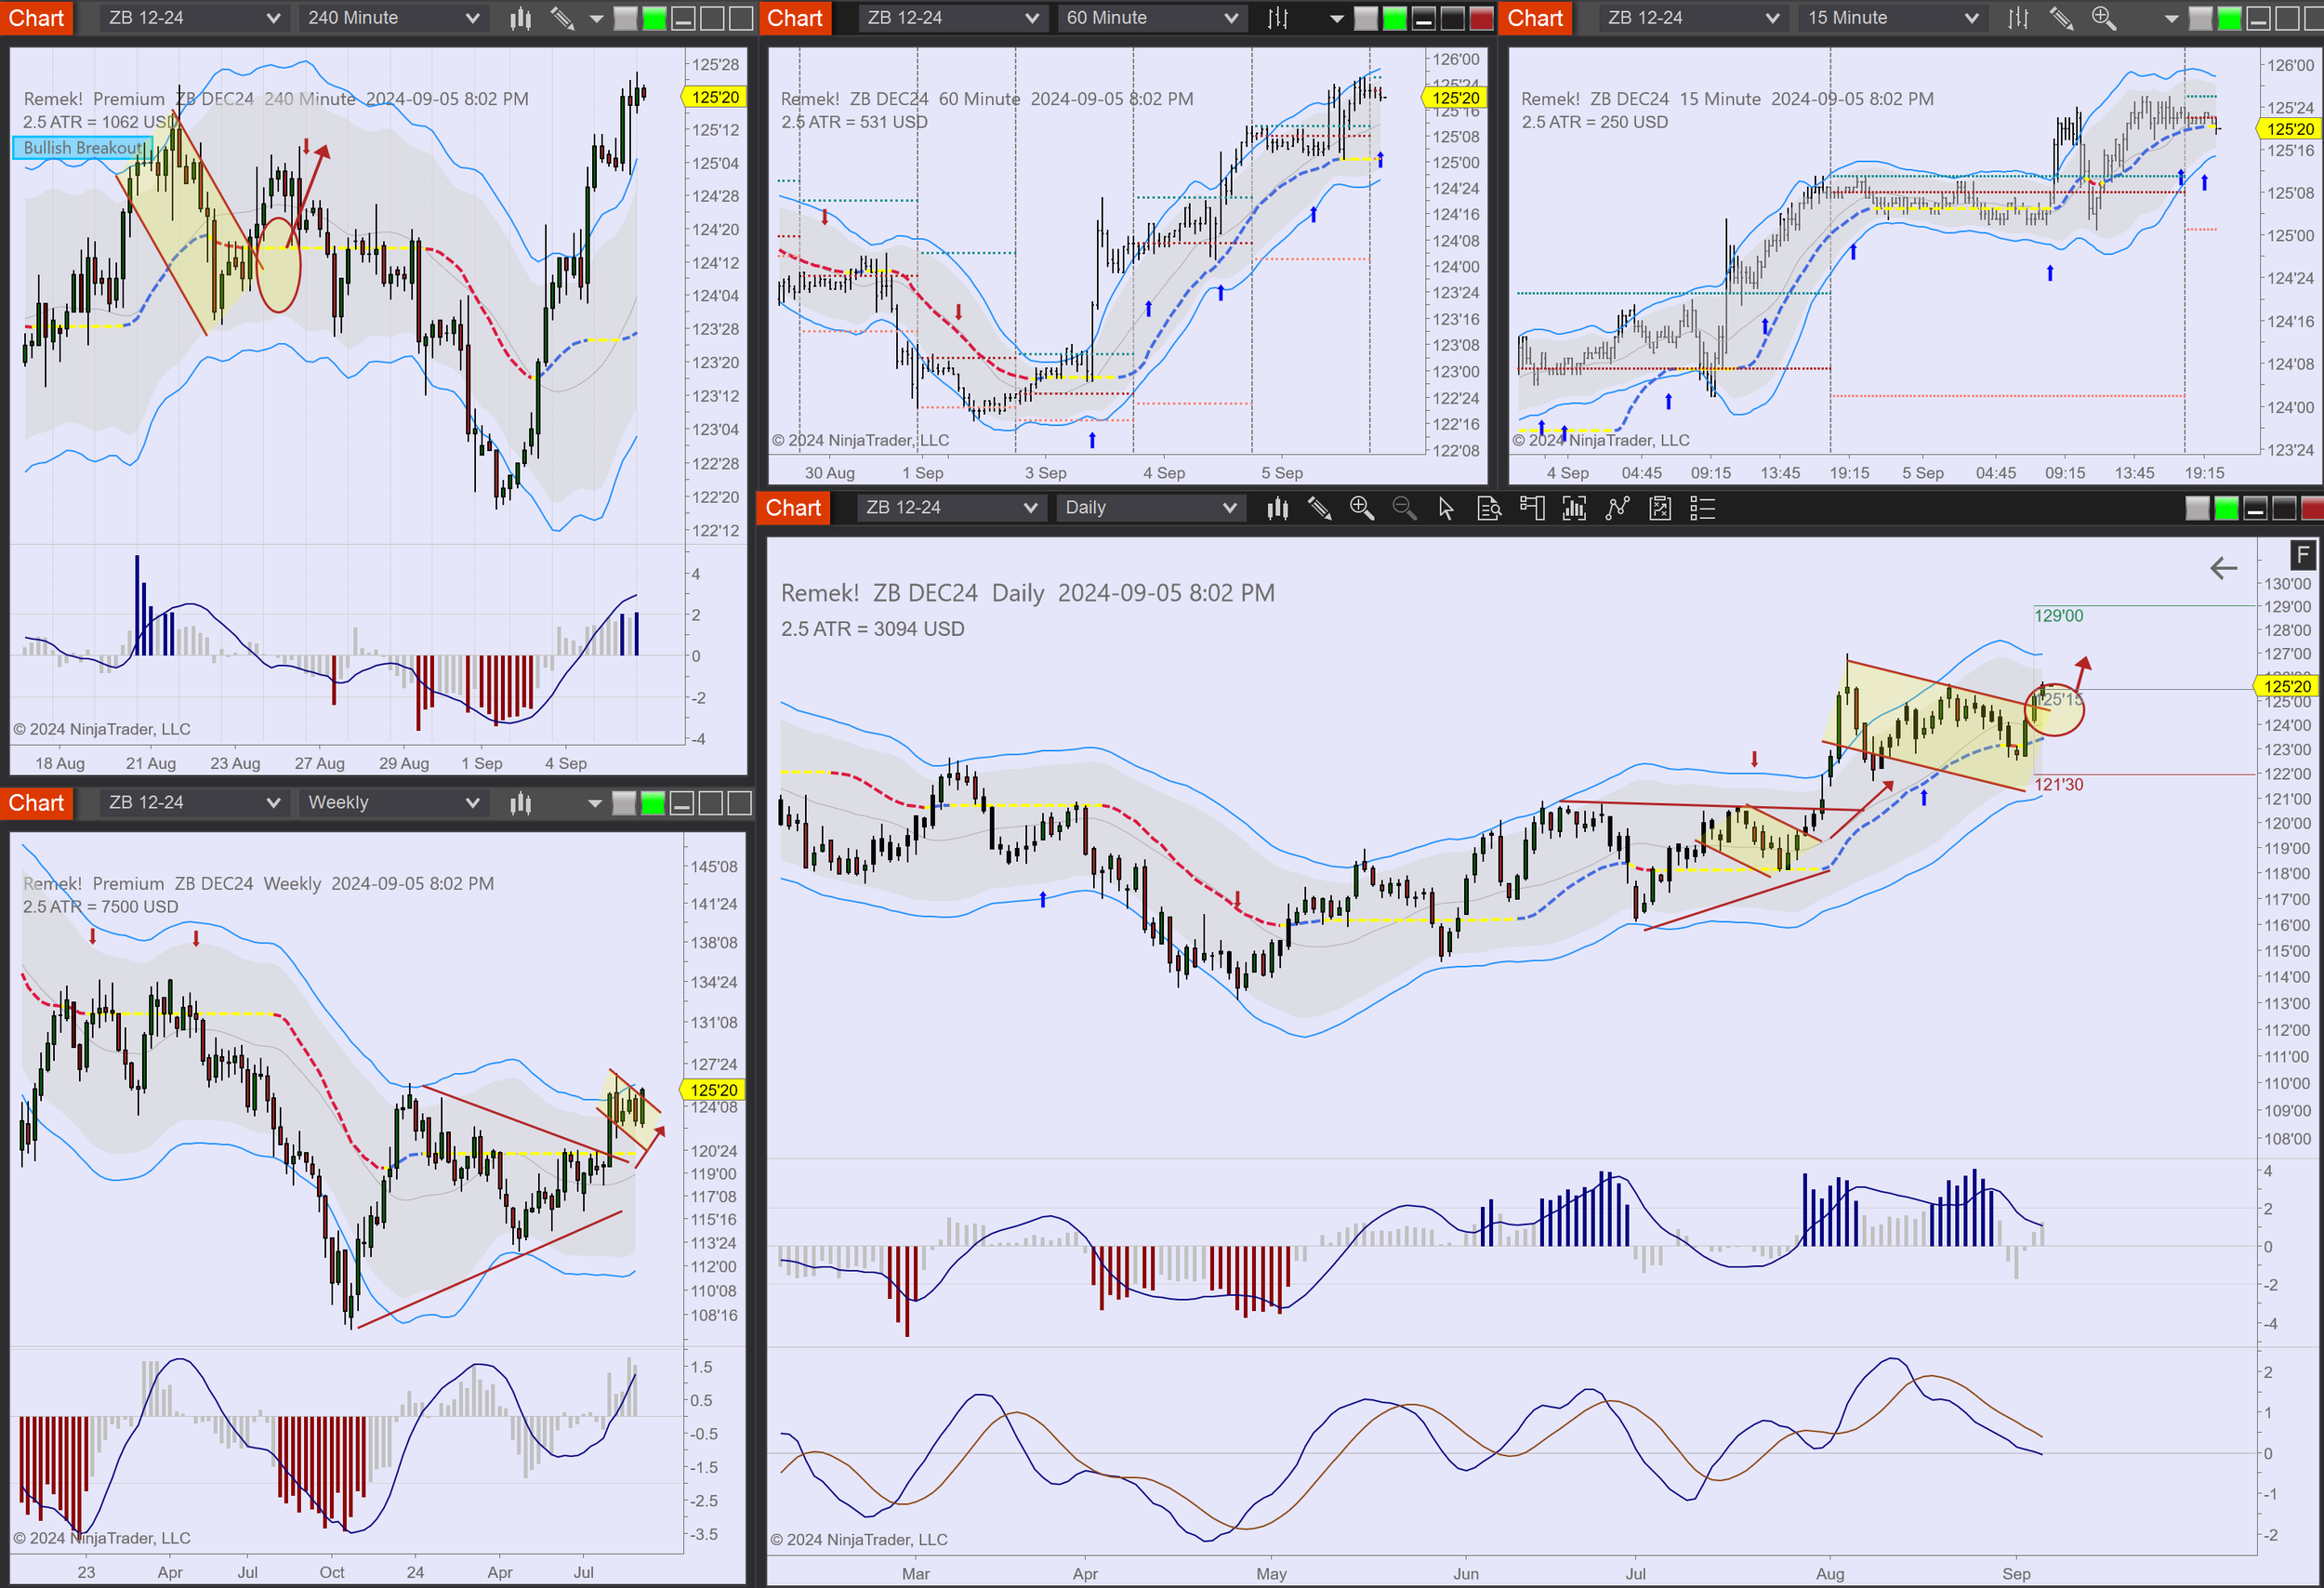Click the 125'20 price marker on the Daily chart axis
Image resolution: width=2324 pixels, height=1588 pixels.
[2286, 686]
